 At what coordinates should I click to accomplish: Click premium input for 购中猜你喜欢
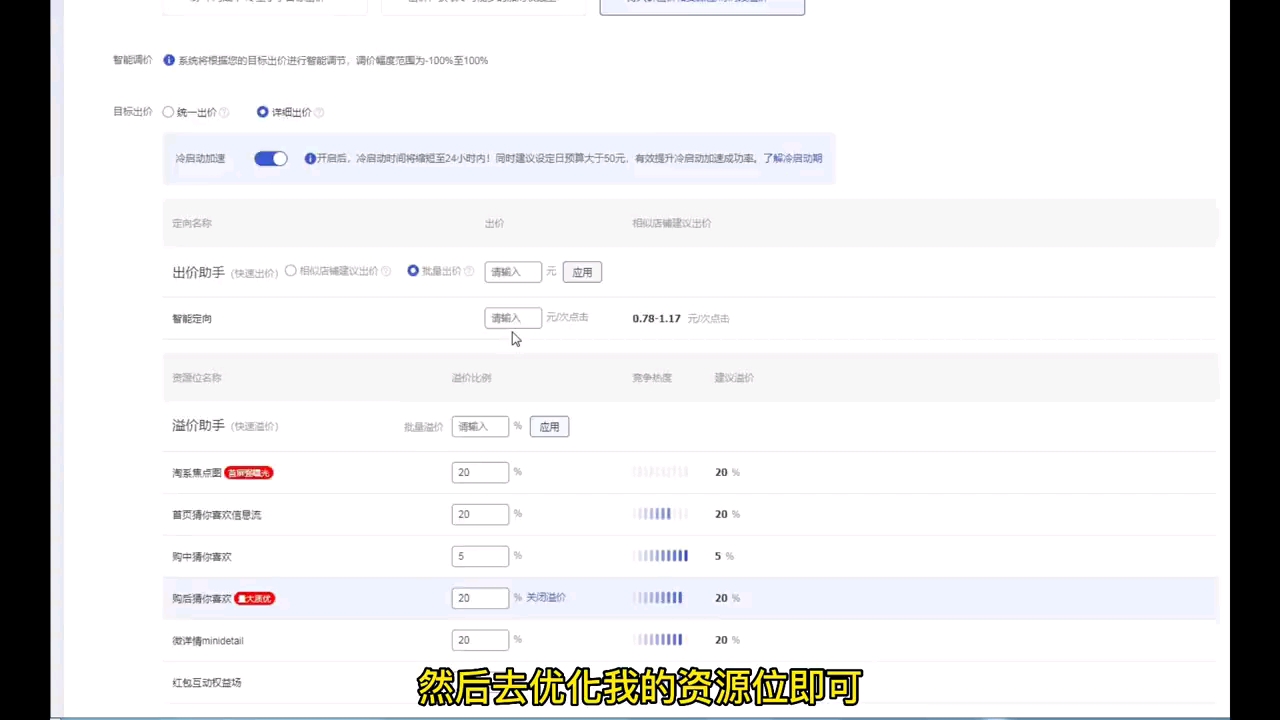[x=480, y=556]
